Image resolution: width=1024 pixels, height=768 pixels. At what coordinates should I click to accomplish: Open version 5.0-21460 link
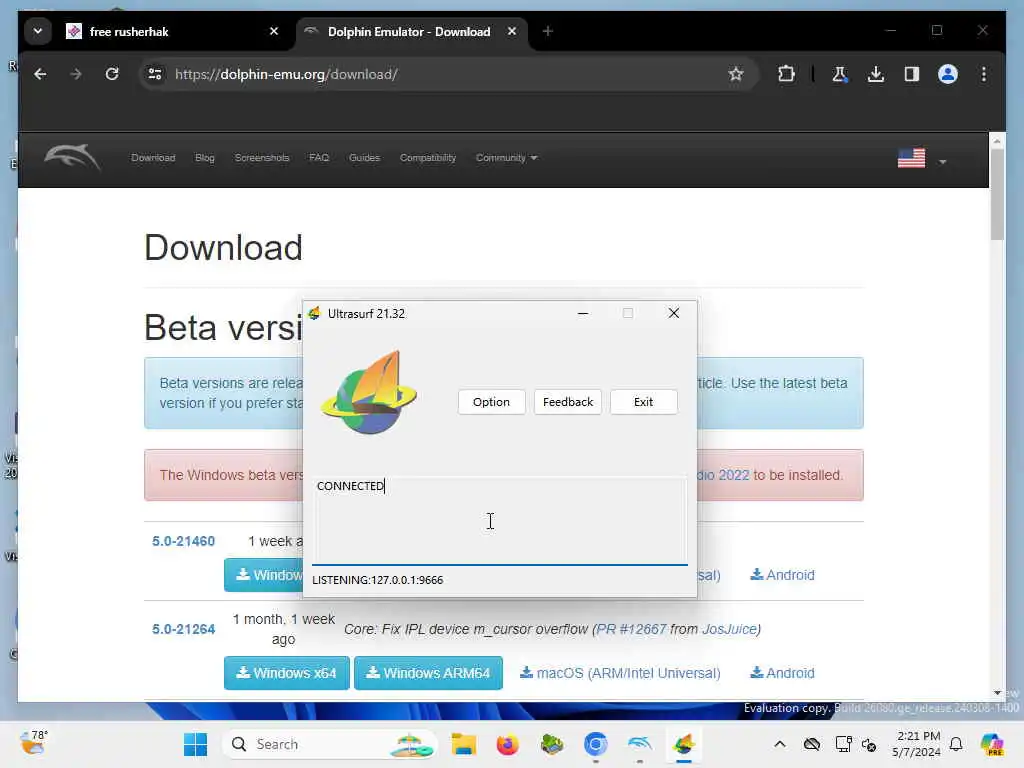(184, 541)
